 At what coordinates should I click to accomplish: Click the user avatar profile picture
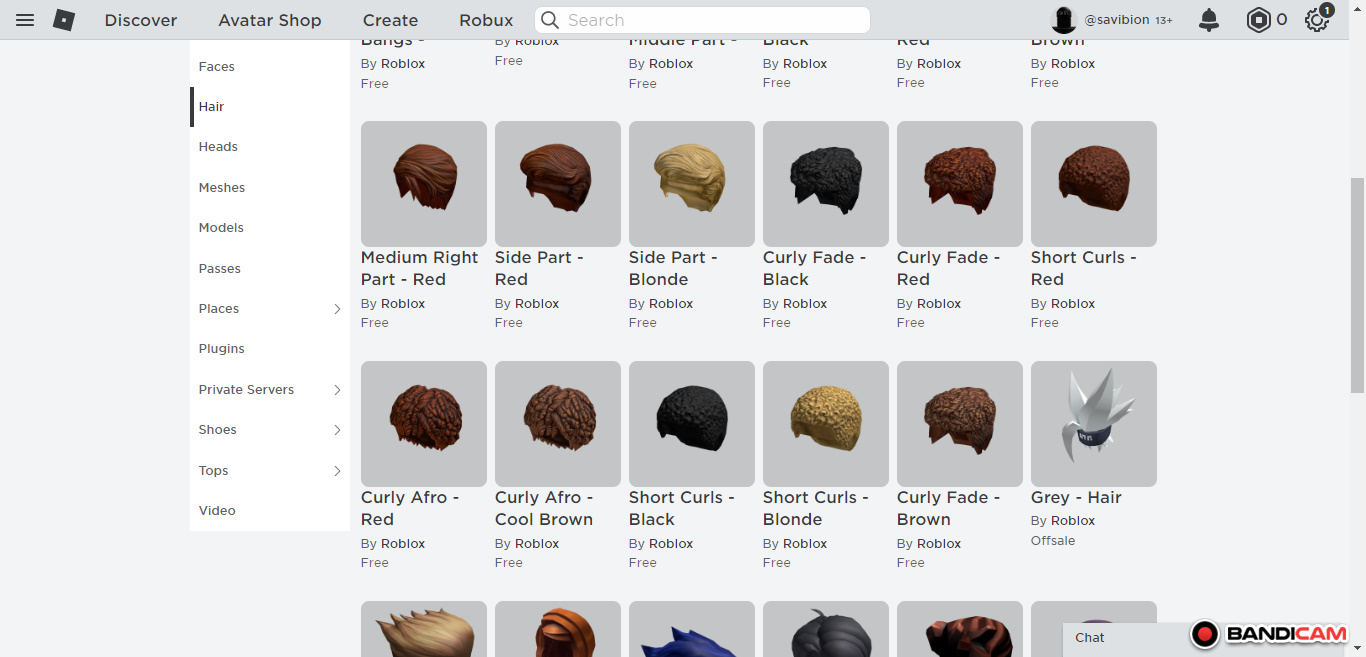coord(1064,20)
